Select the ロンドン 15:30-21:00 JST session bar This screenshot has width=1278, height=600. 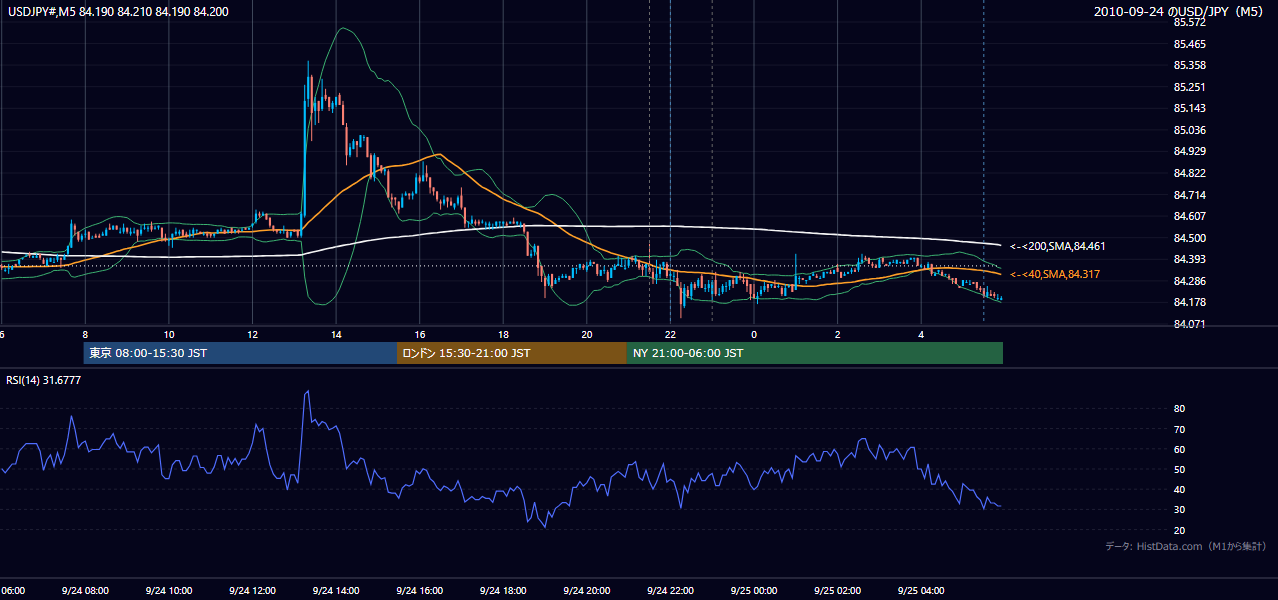coord(512,353)
